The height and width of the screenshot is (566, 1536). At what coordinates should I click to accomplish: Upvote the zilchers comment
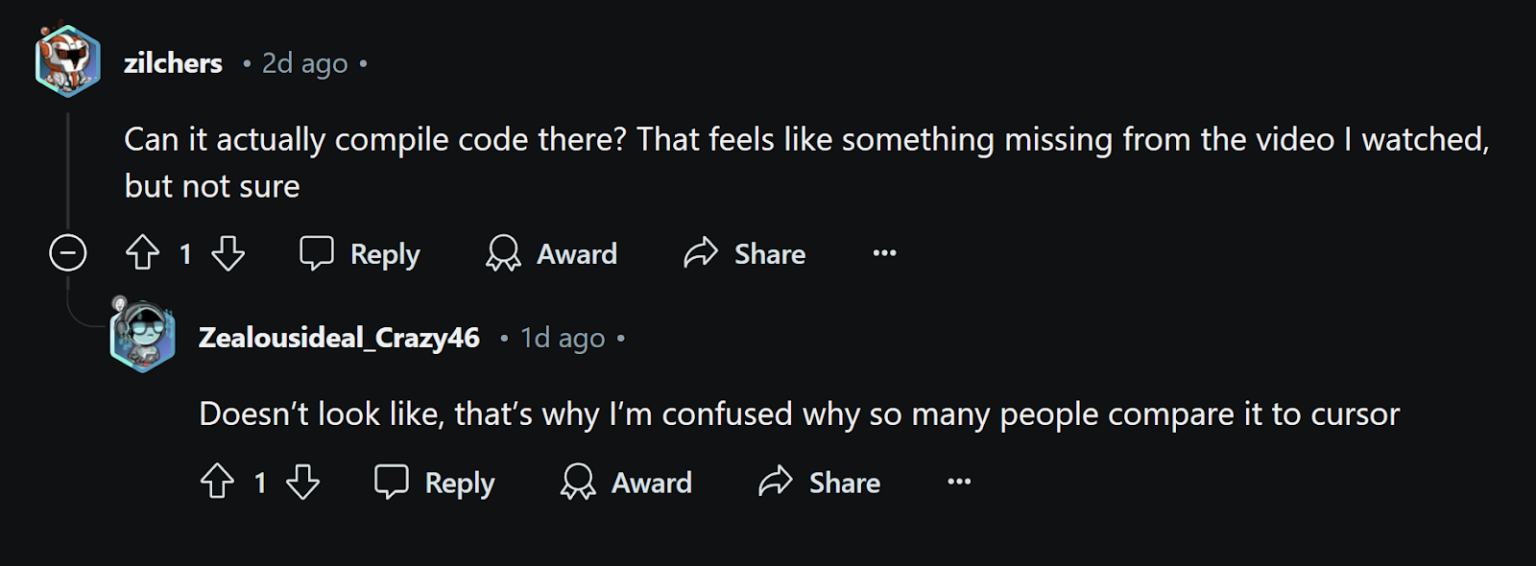[143, 254]
